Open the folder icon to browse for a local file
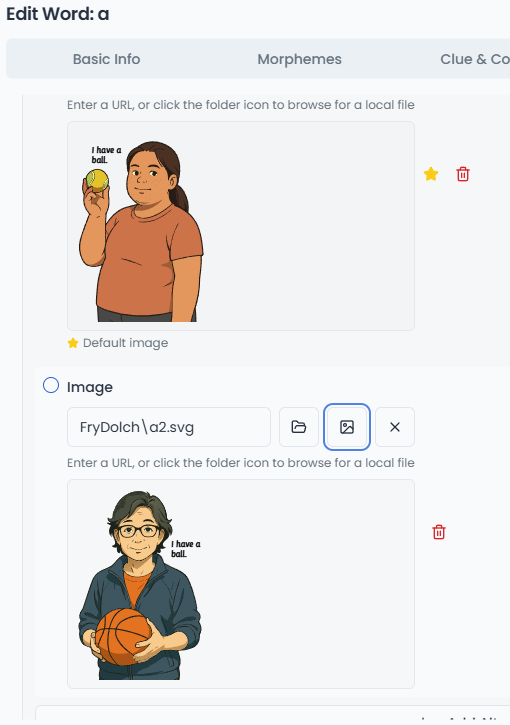This screenshot has width=510, height=725. (299, 427)
